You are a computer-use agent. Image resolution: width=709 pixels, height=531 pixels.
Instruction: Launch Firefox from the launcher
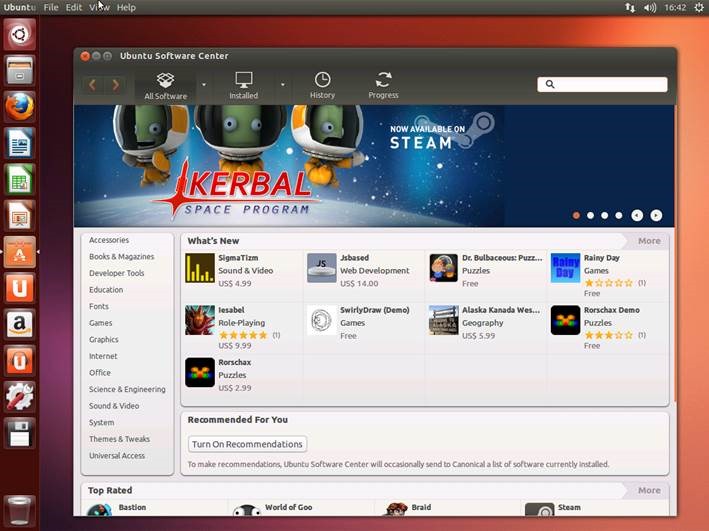click(x=19, y=107)
